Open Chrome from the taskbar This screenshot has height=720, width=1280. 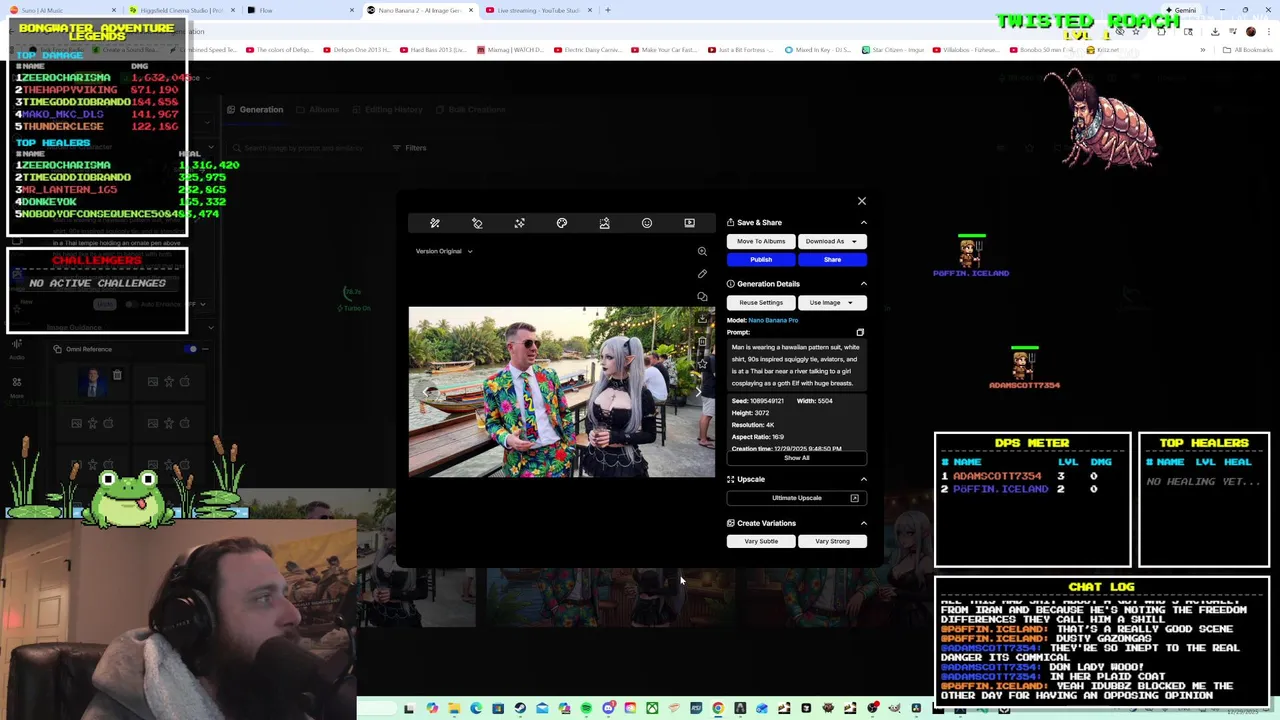pyautogui.click(x=718, y=708)
